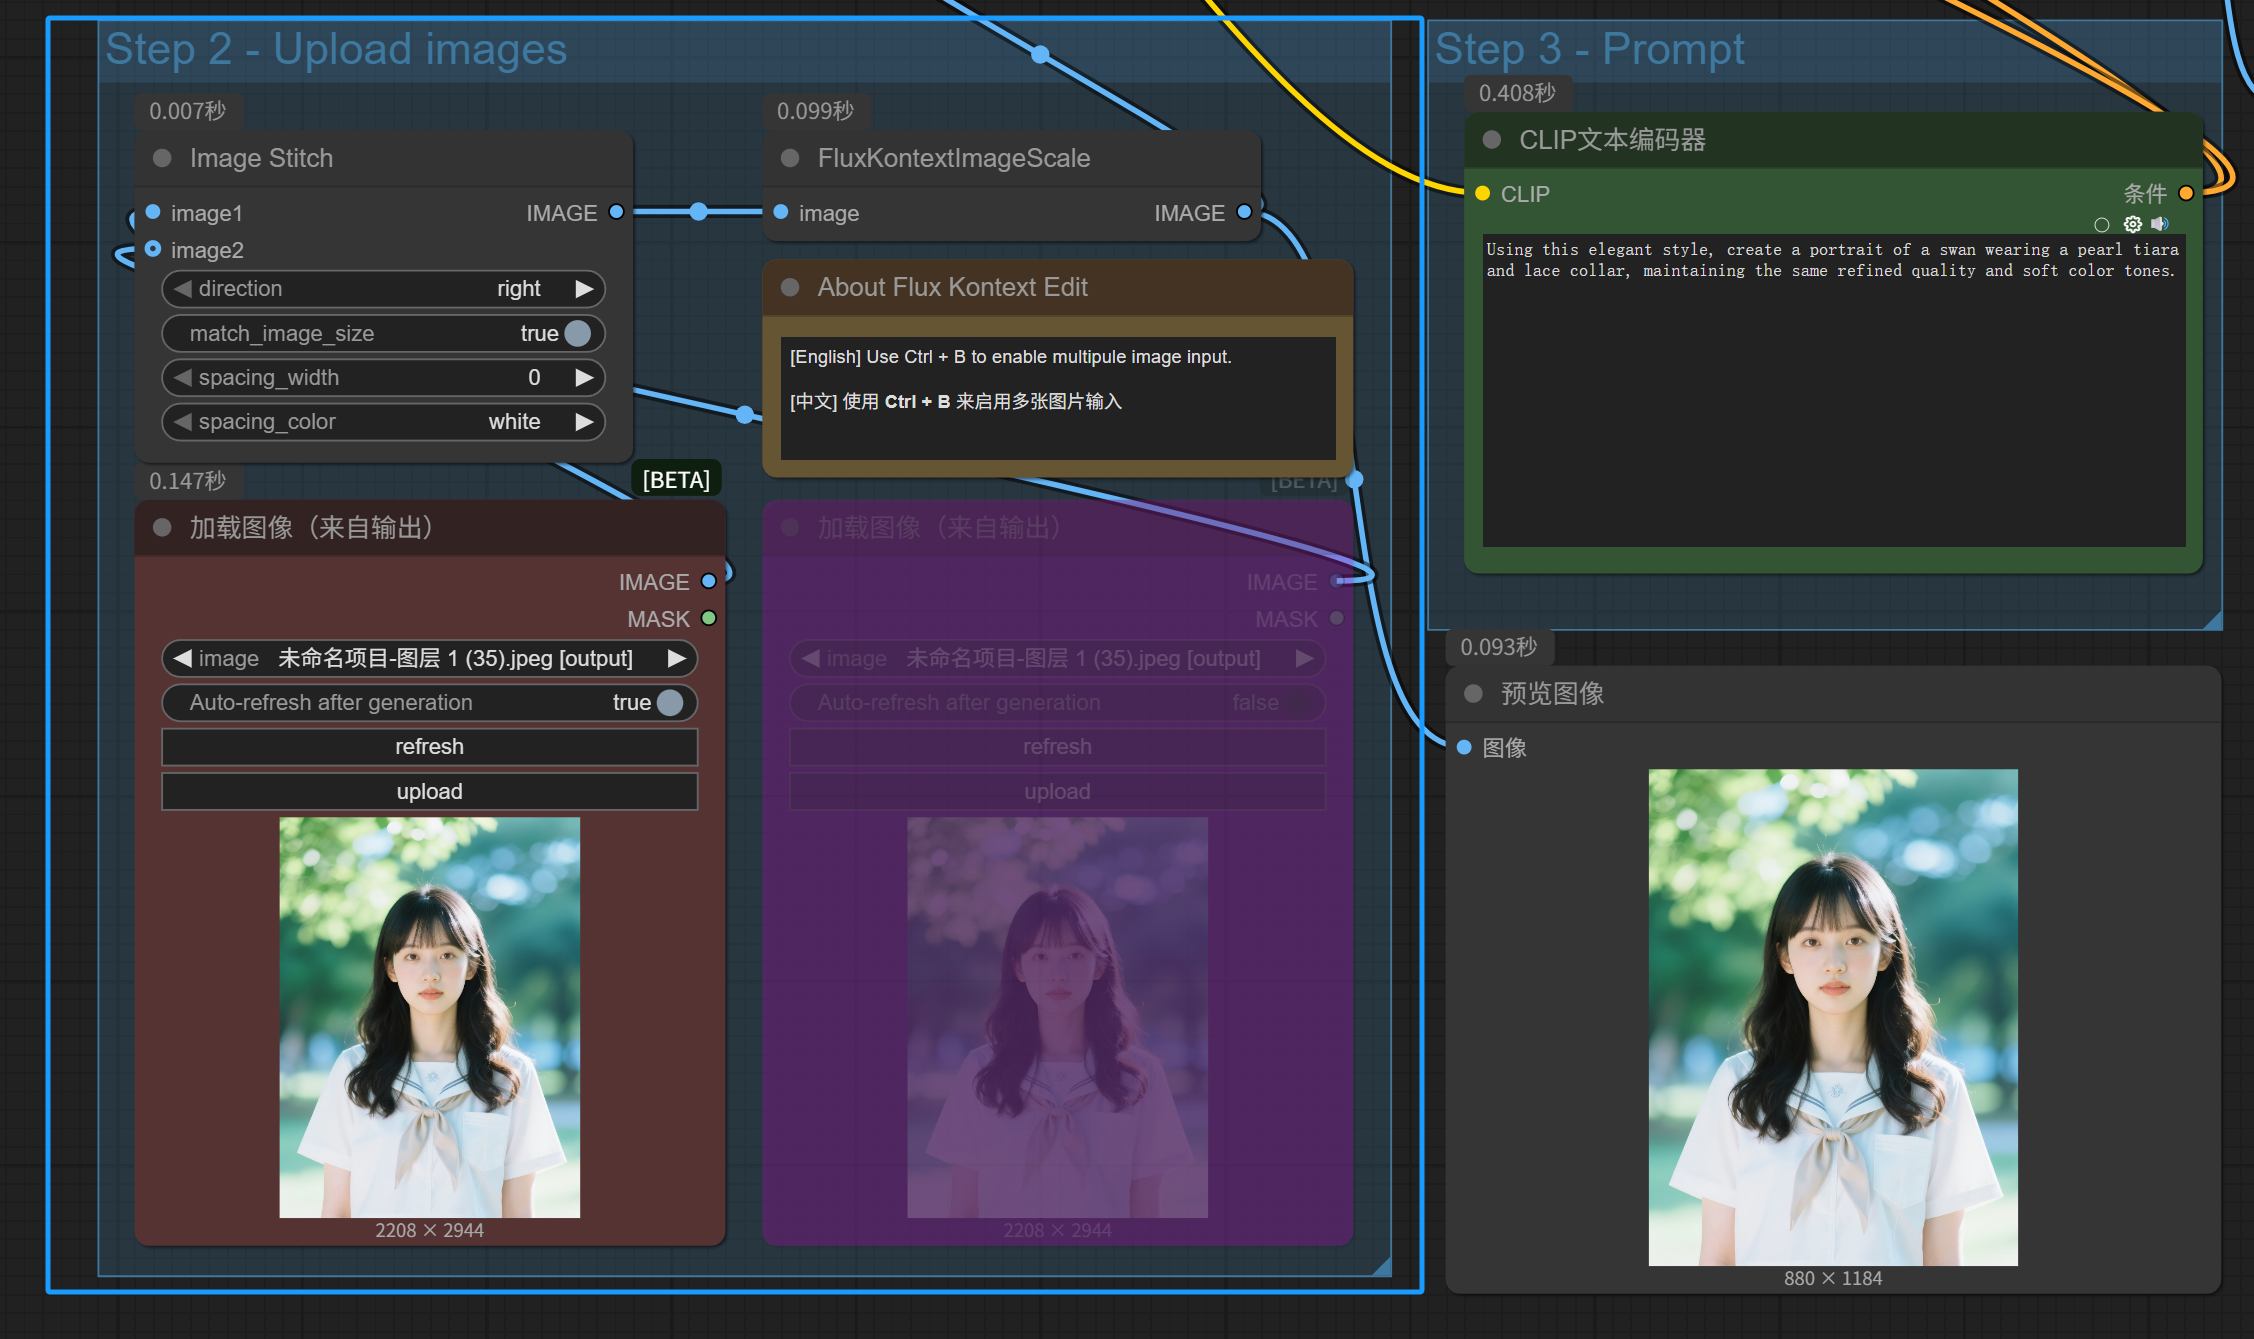Click into the CLIP prompt text area
2254x1339 pixels.
pos(1833,400)
